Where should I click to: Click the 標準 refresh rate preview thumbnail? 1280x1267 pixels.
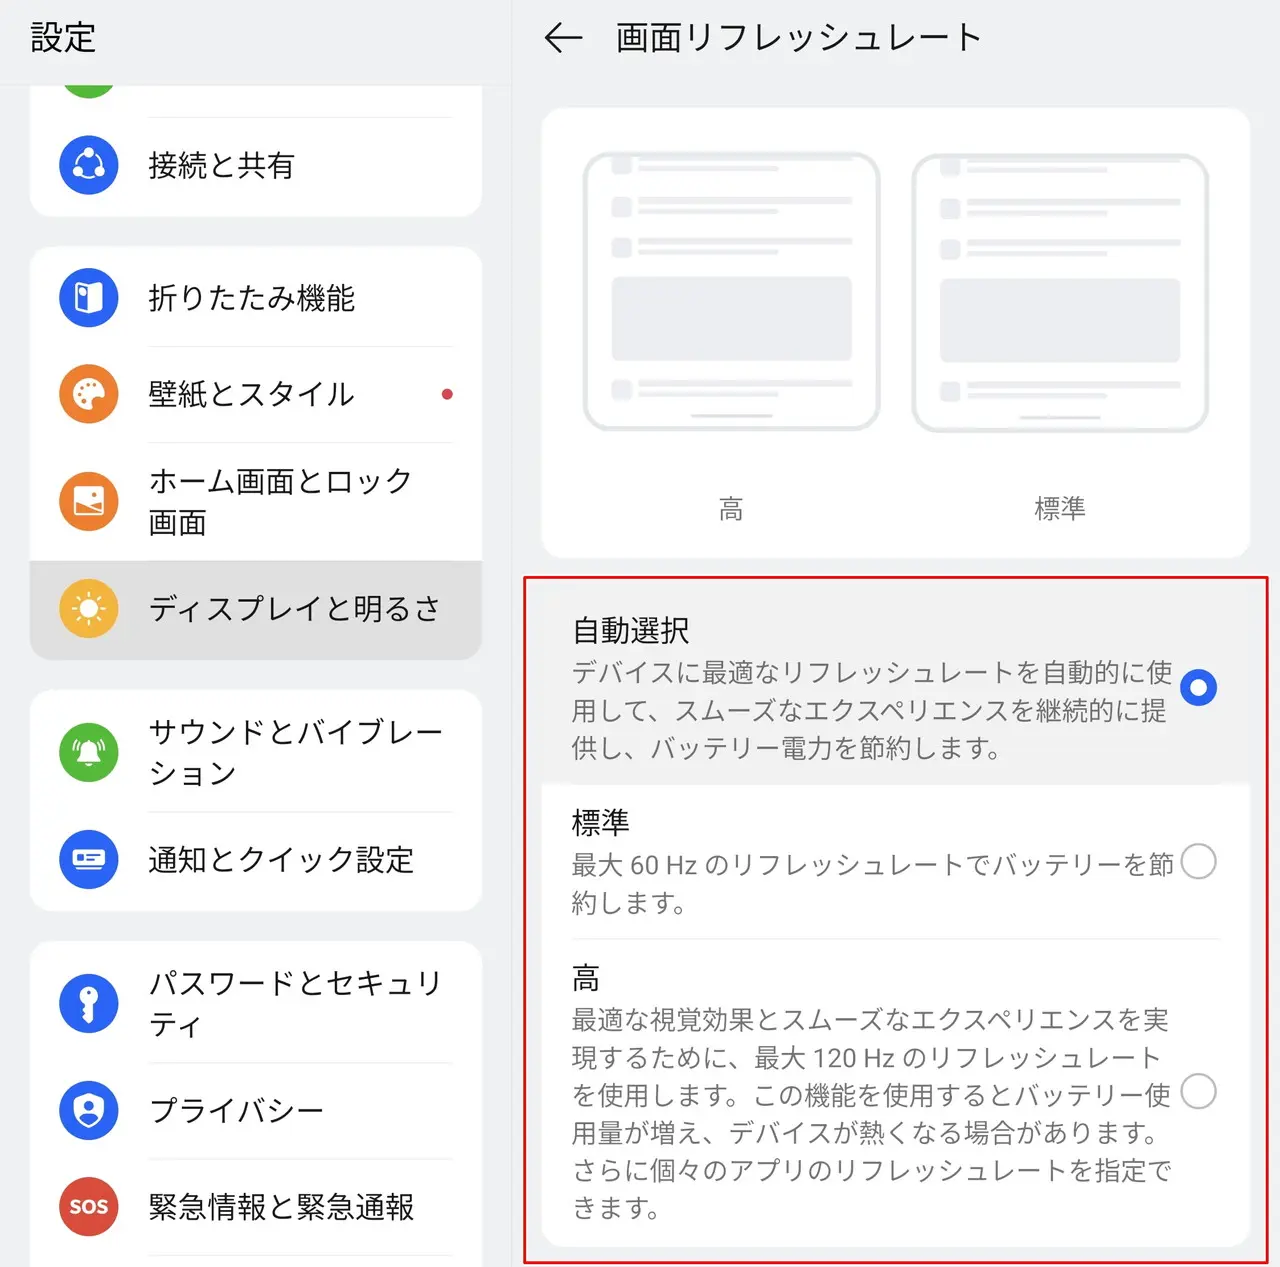[x=1060, y=292]
